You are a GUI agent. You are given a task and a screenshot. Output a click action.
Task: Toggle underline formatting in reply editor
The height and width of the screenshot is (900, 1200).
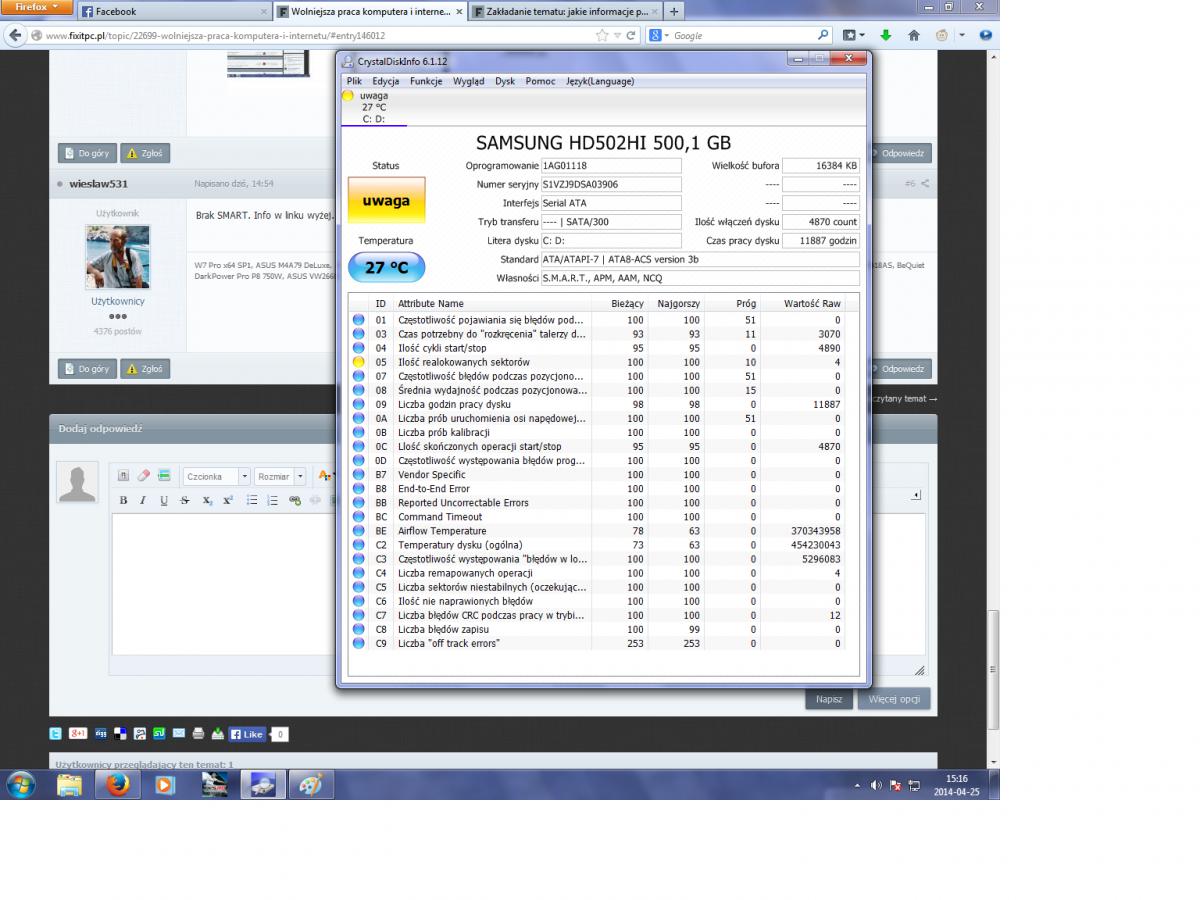tap(163, 500)
